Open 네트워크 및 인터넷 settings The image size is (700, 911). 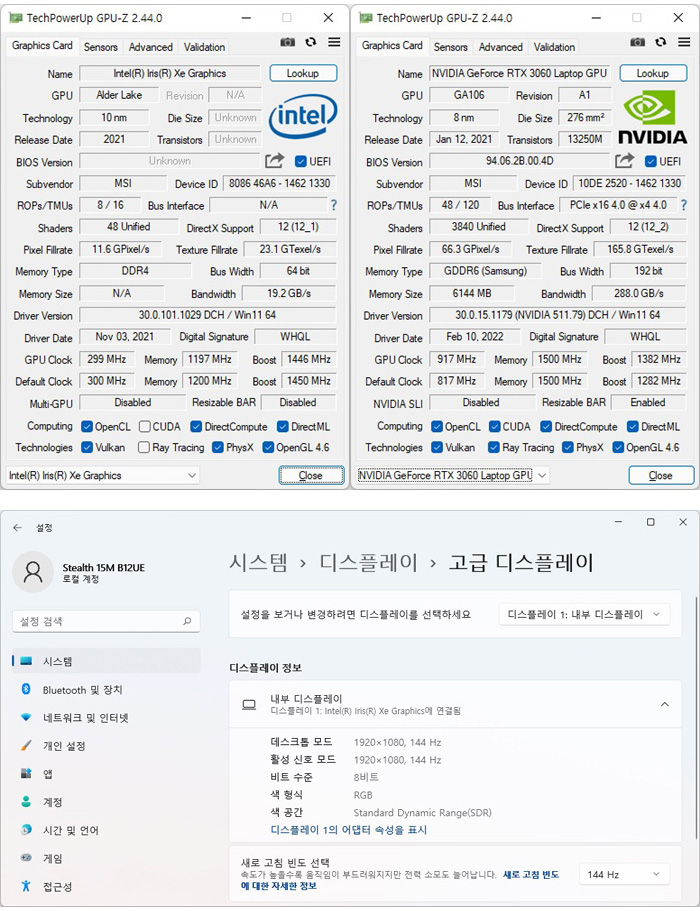106,718
